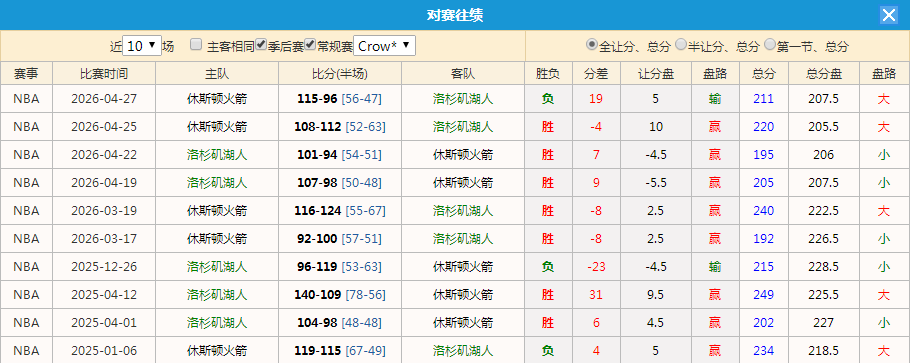The image size is (910, 363).
Task: Click the 比分(半场) column header
Action: click(x=340, y=74)
